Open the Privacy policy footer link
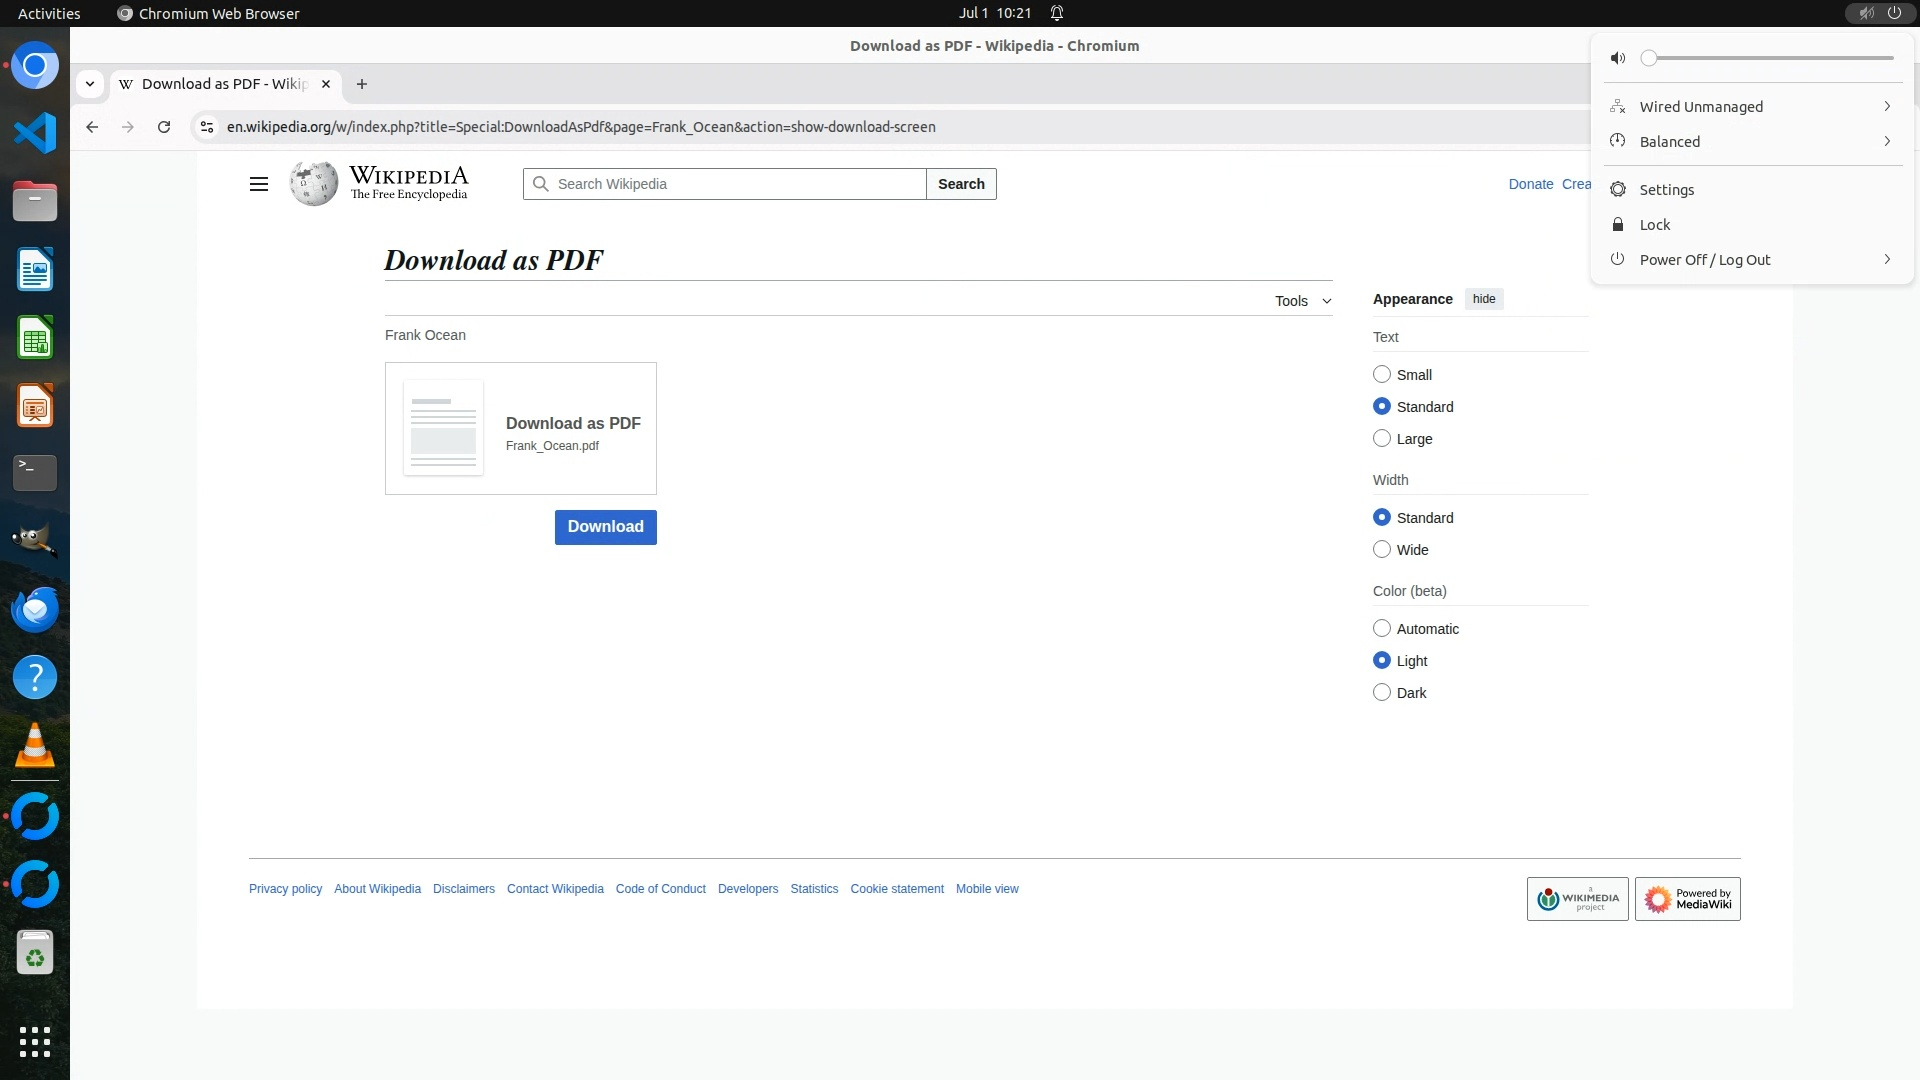1920x1080 pixels. click(285, 889)
